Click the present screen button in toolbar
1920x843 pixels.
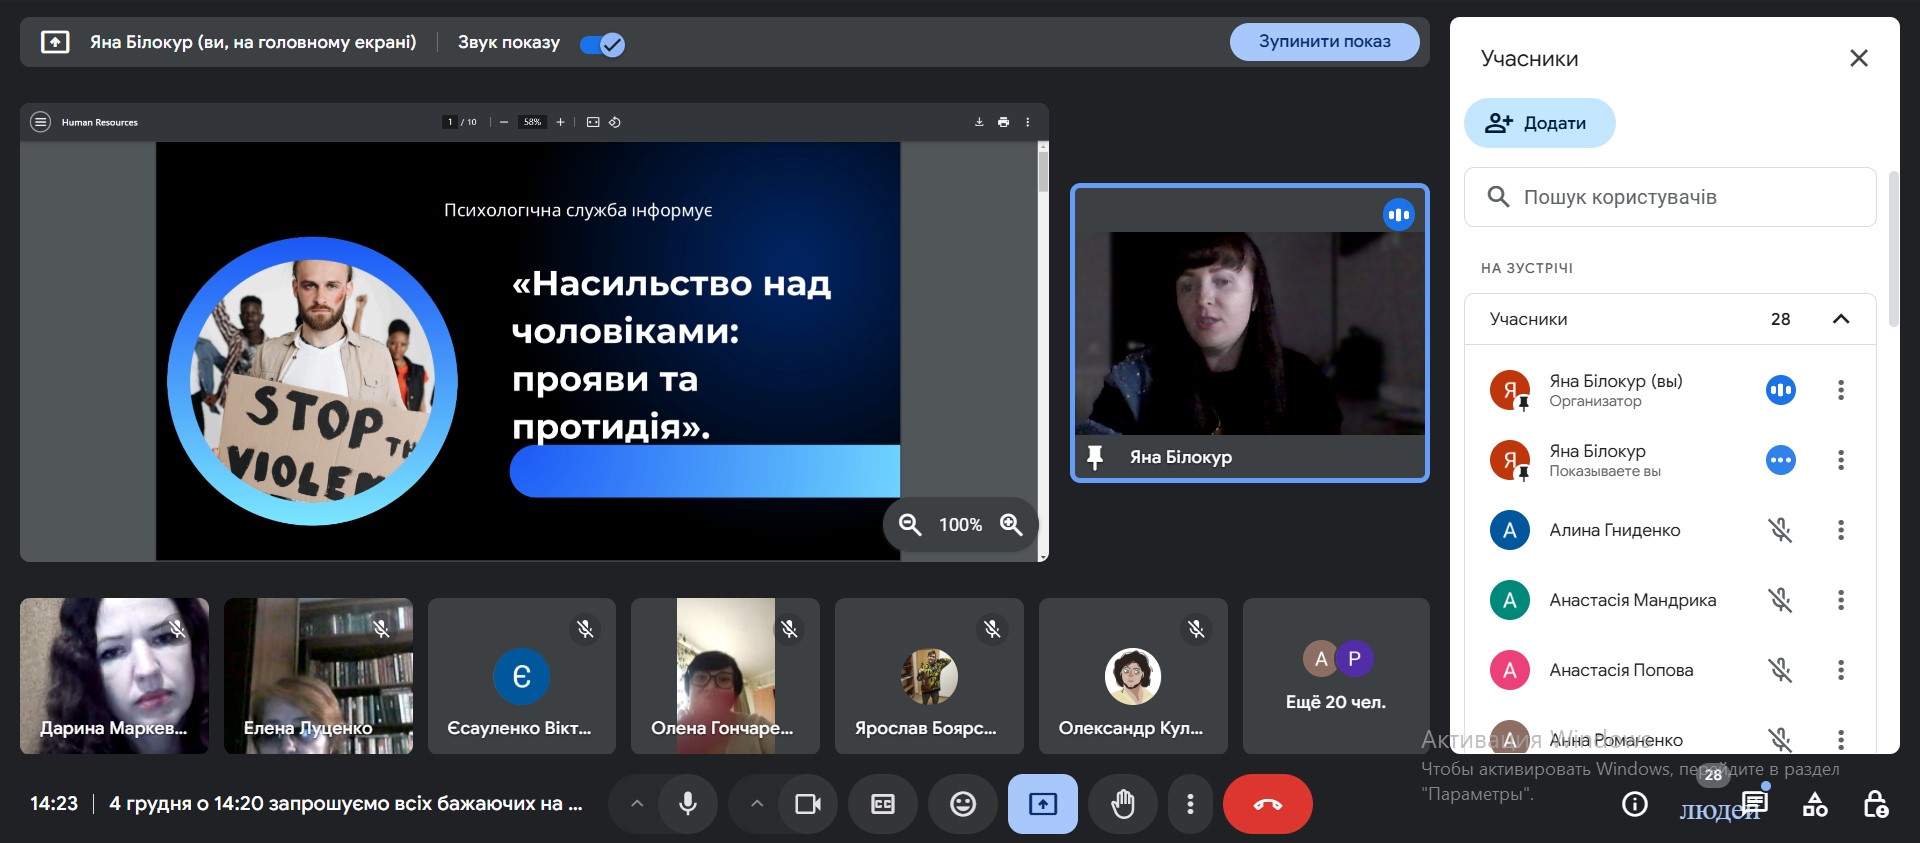point(1043,804)
